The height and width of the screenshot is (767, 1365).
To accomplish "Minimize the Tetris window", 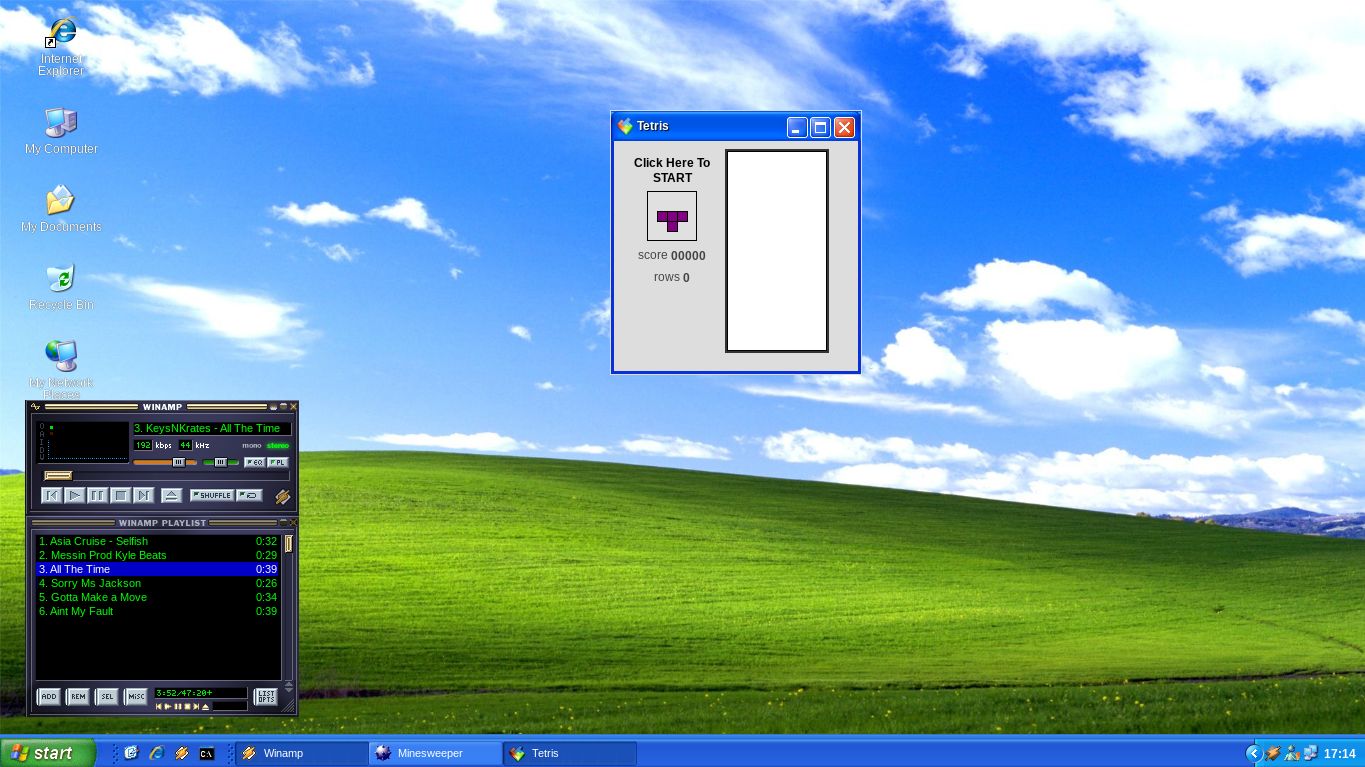I will [x=797, y=127].
